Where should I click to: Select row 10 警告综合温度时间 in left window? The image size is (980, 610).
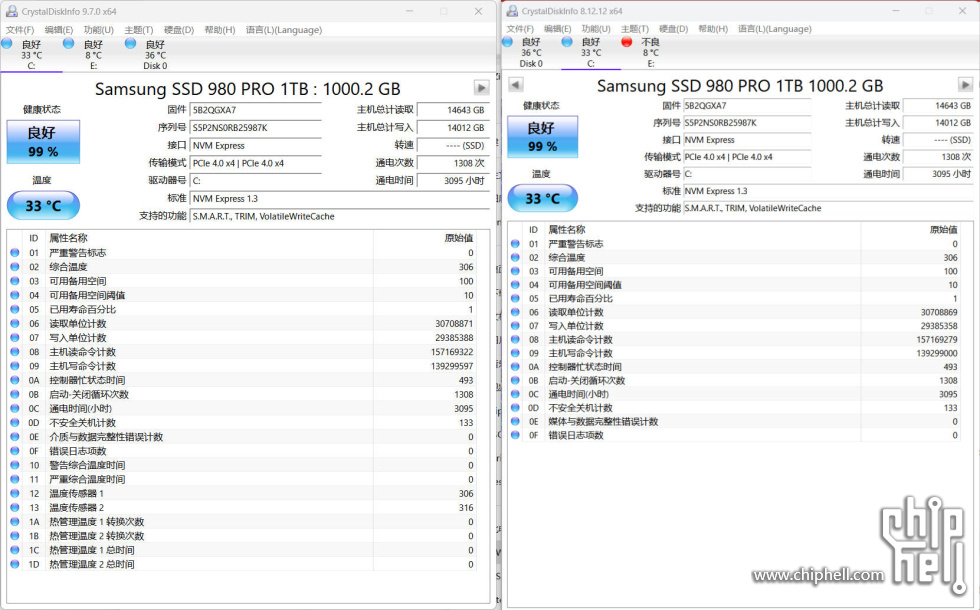coord(242,465)
